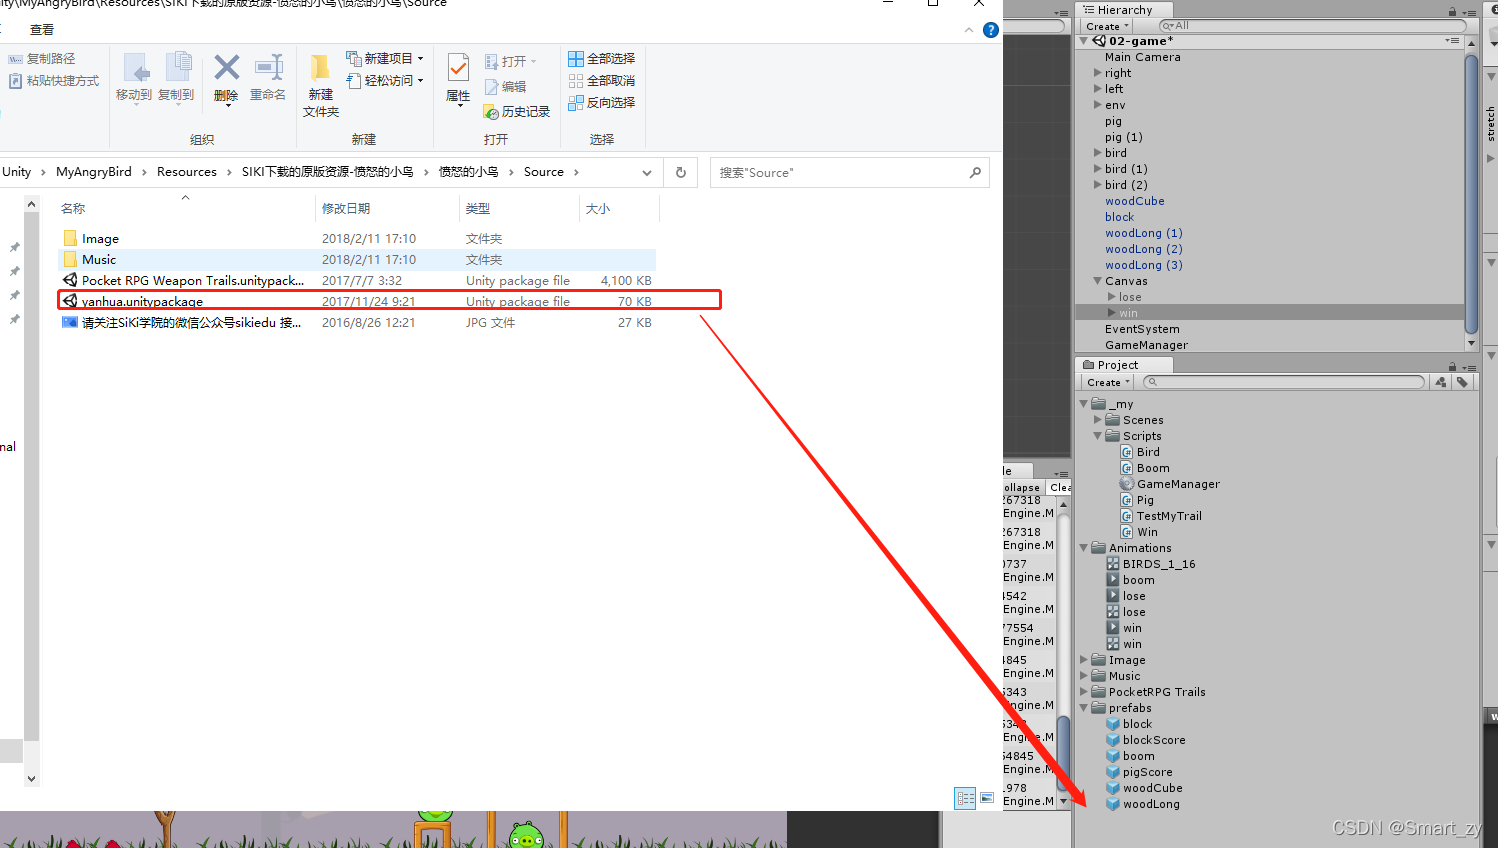Collapse the Scripts folder in Project
Viewport: 1498px width, 848px height.
pyautogui.click(x=1098, y=436)
